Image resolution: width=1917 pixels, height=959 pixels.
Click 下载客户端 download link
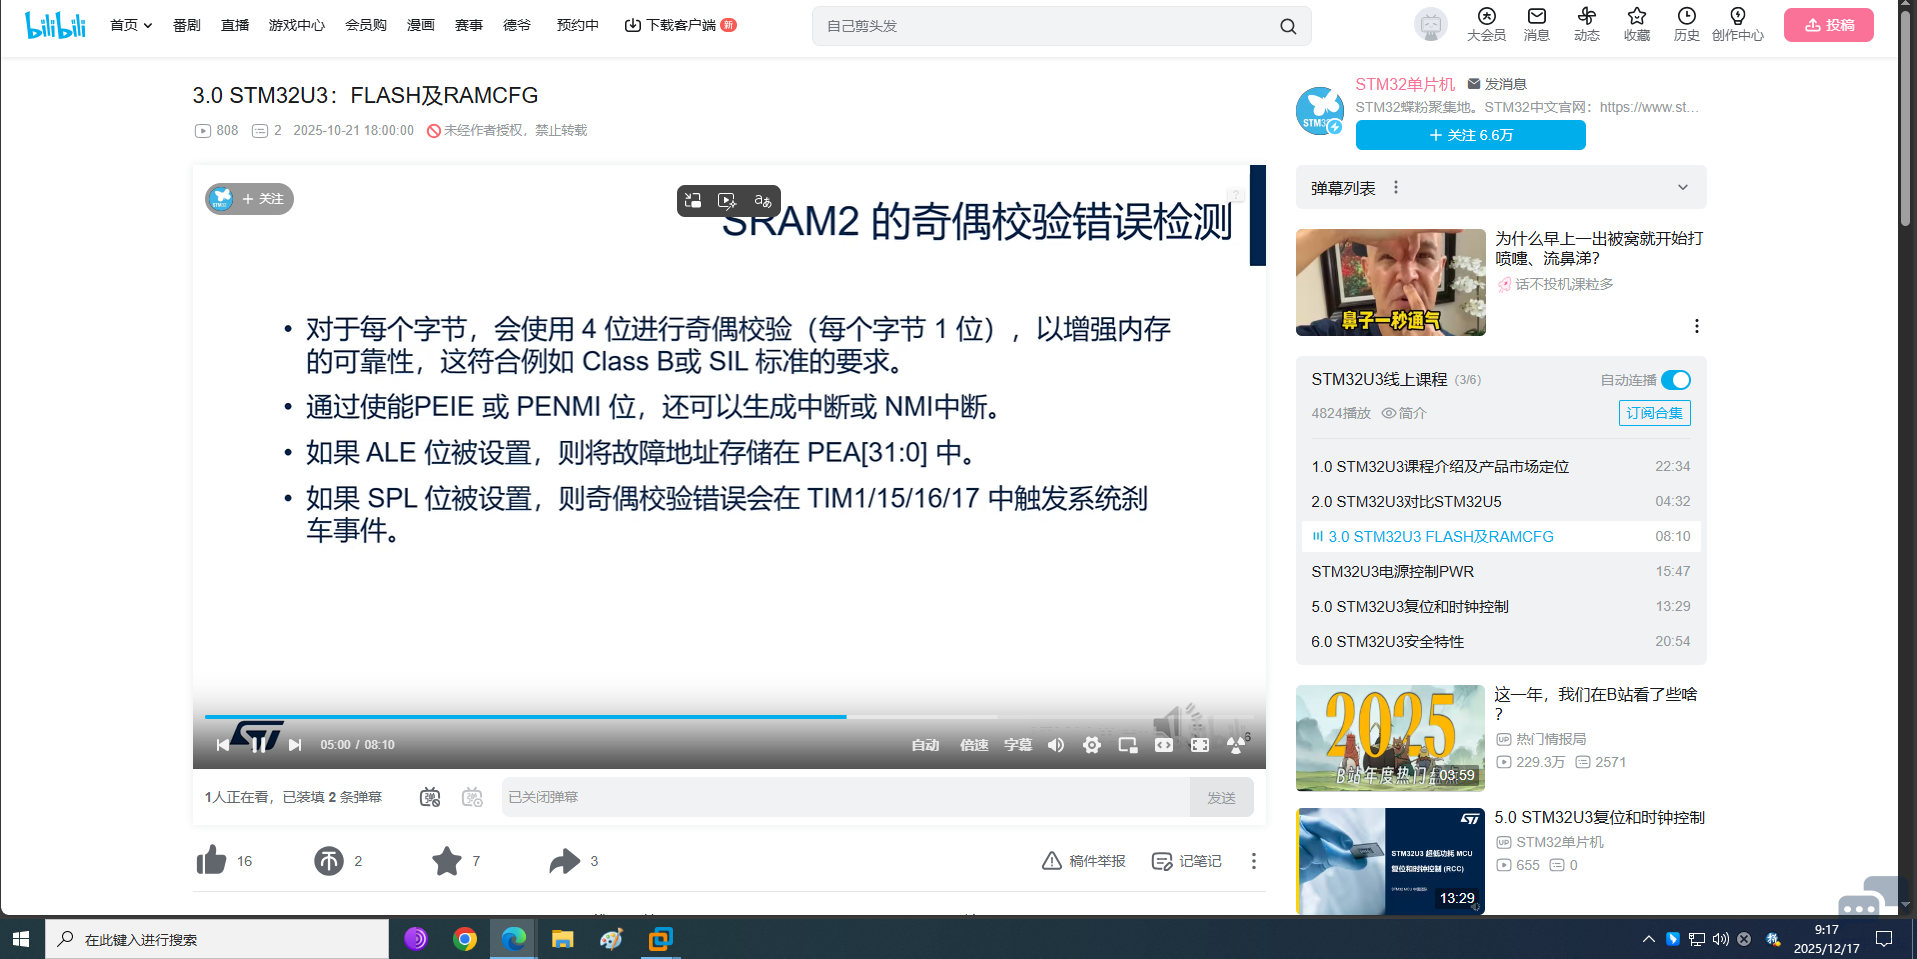(x=680, y=25)
